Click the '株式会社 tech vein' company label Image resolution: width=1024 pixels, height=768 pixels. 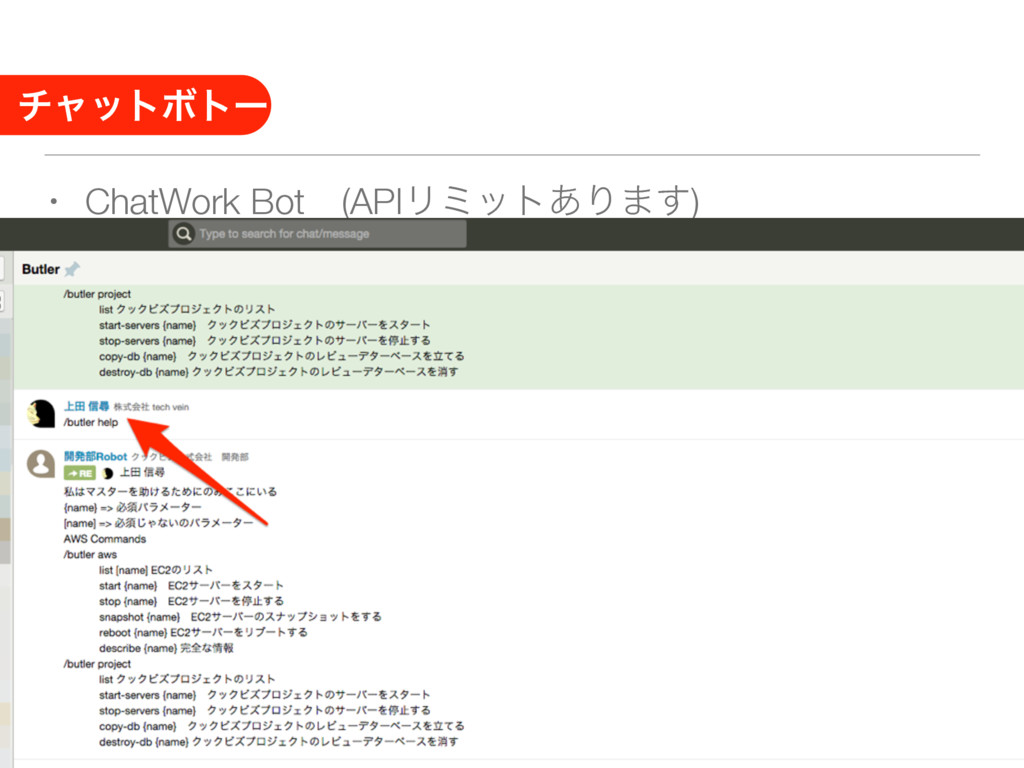pos(152,407)
